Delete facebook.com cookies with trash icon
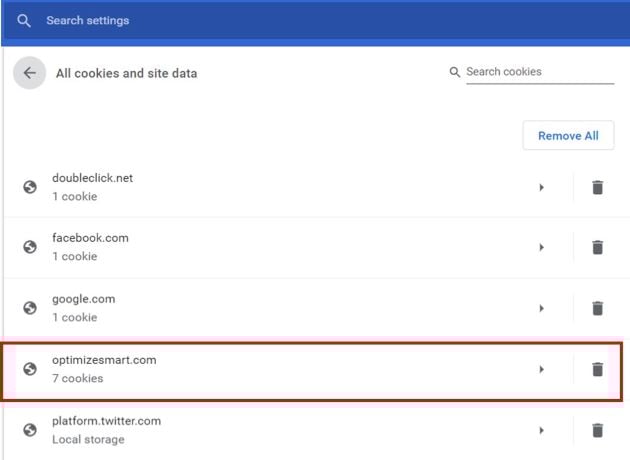The image size is (630, 460). pyautogui.click(x=597, y=247)
